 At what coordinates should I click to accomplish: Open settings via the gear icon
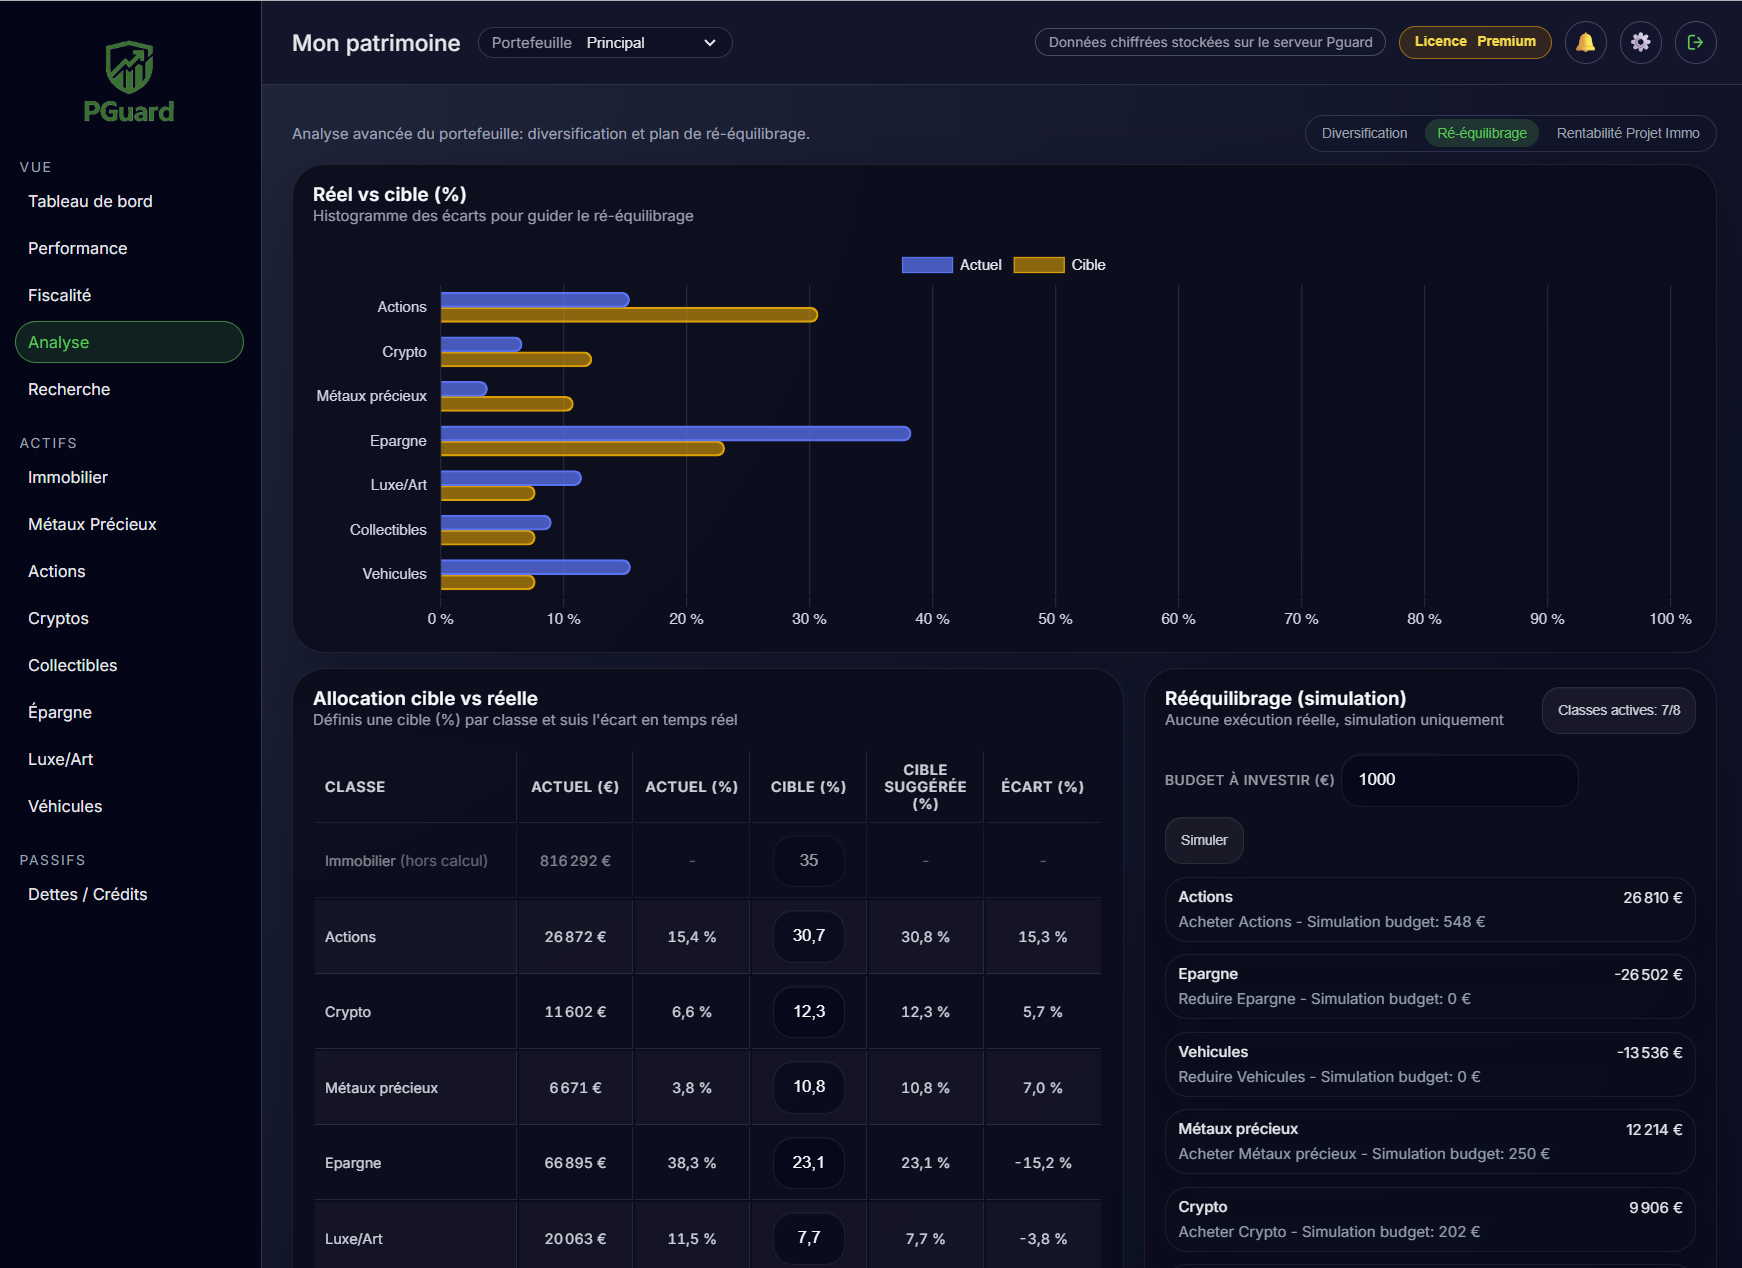click(1640, 42)
